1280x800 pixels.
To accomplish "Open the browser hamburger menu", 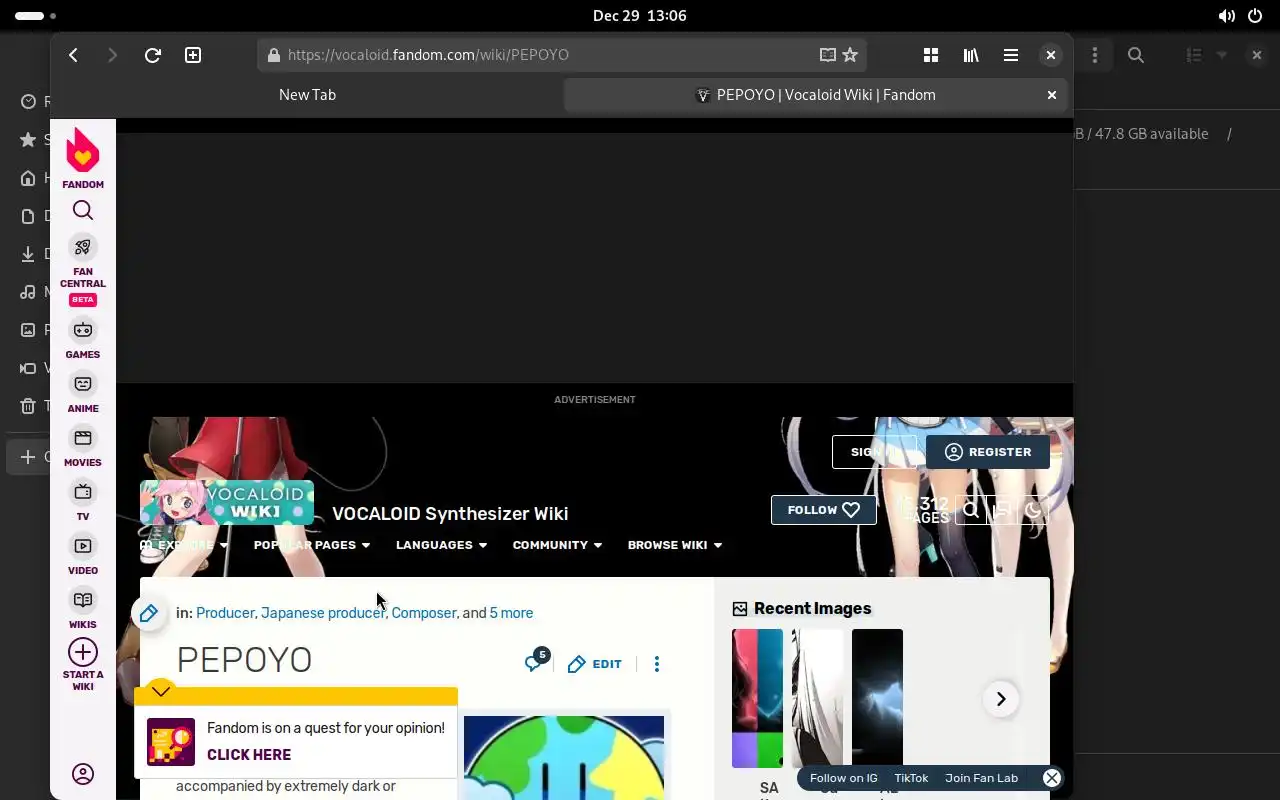I will point(1011,55).
